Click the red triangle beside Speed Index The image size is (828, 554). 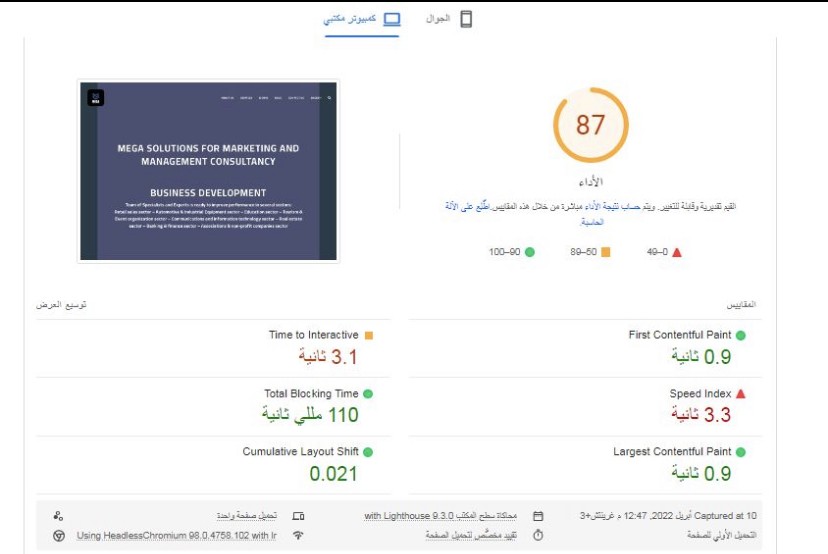740,393
